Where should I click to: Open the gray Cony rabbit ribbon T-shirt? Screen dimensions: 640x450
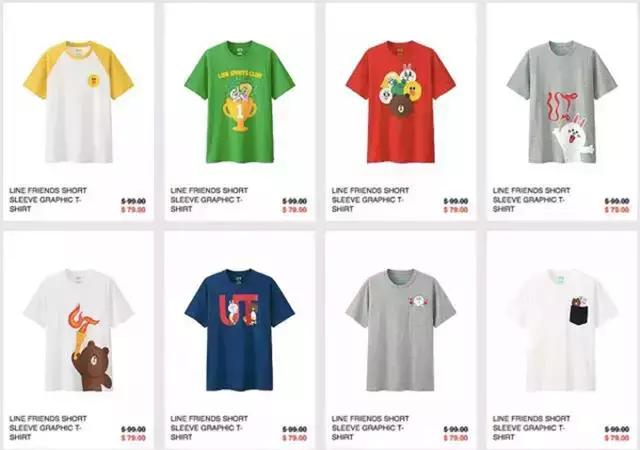pos(562,102)
